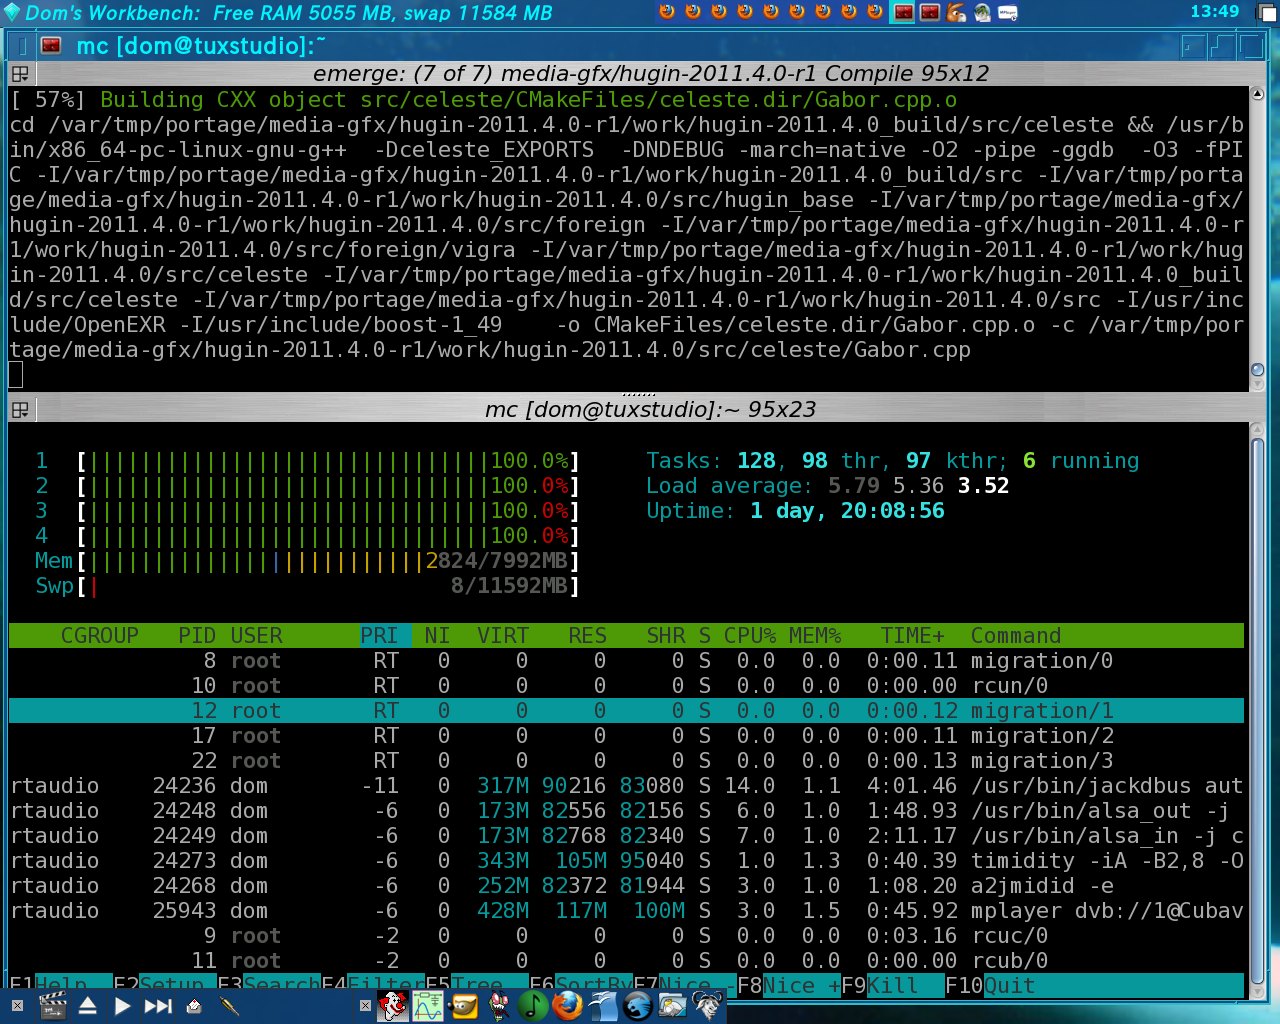Viewport: 1280px width, 1024px height.
Task: Sort htop by the CPU% column header
Action: 749,636
